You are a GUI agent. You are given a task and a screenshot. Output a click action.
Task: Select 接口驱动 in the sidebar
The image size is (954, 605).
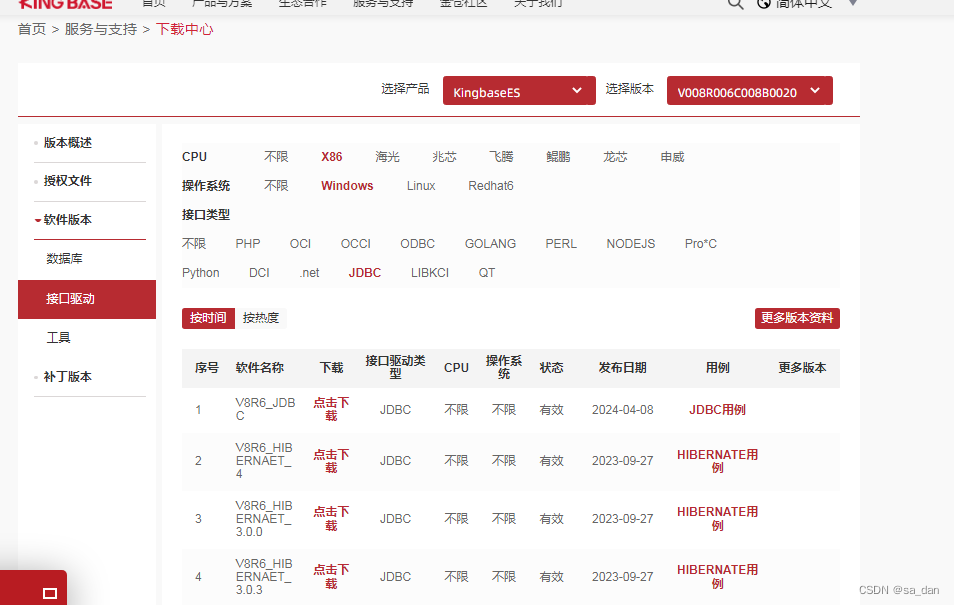coord(87,299)
